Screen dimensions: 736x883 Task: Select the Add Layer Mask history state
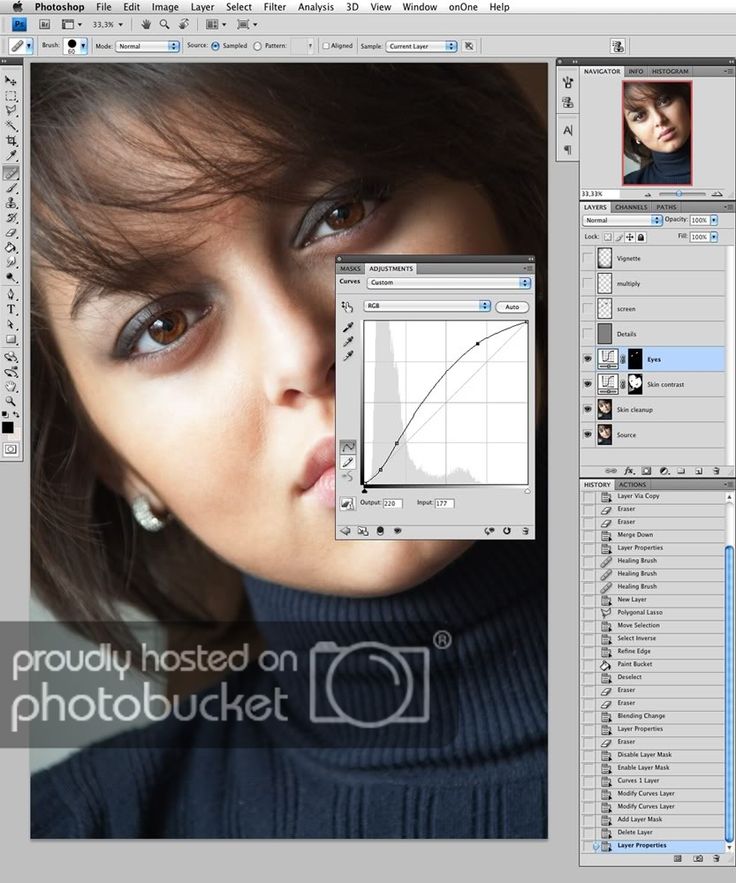coord(639,819)
